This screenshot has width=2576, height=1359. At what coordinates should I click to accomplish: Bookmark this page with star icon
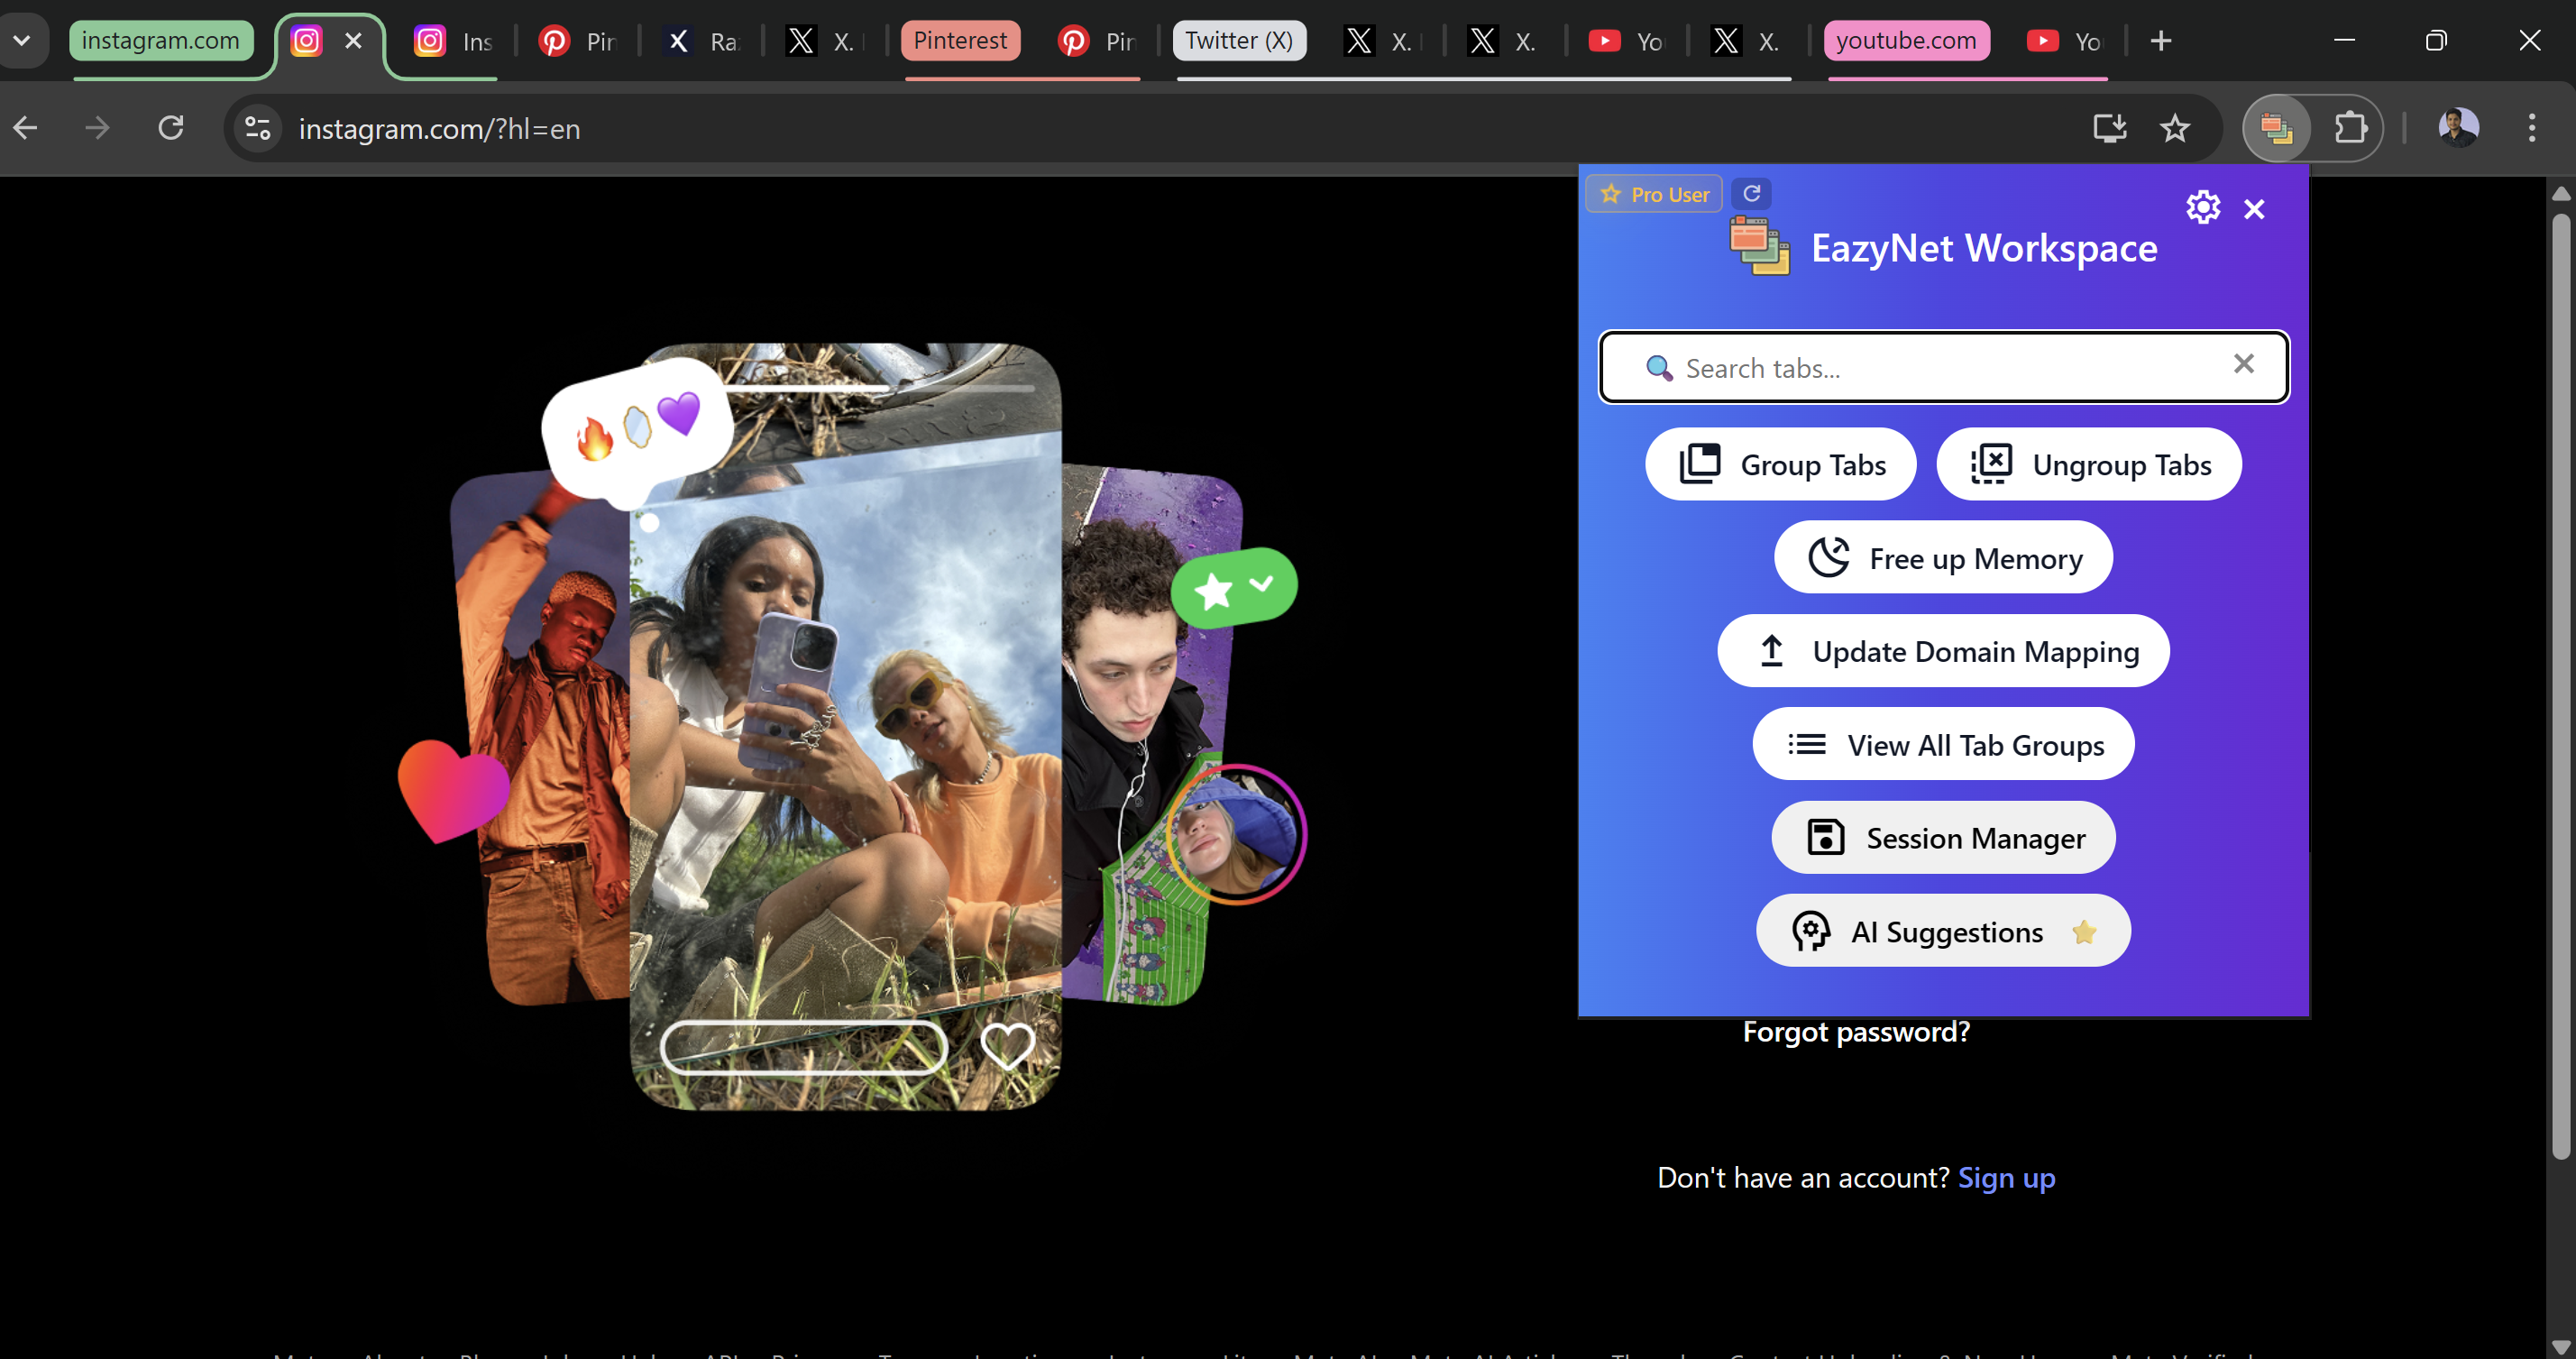pos(2174,128)
